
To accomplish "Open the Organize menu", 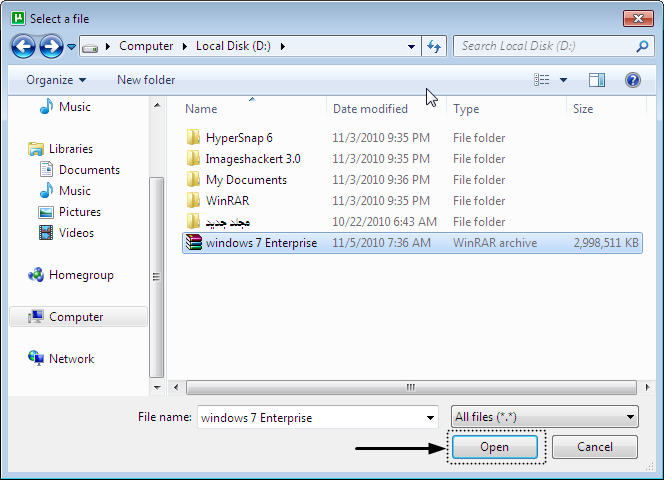I will point(56,80).
